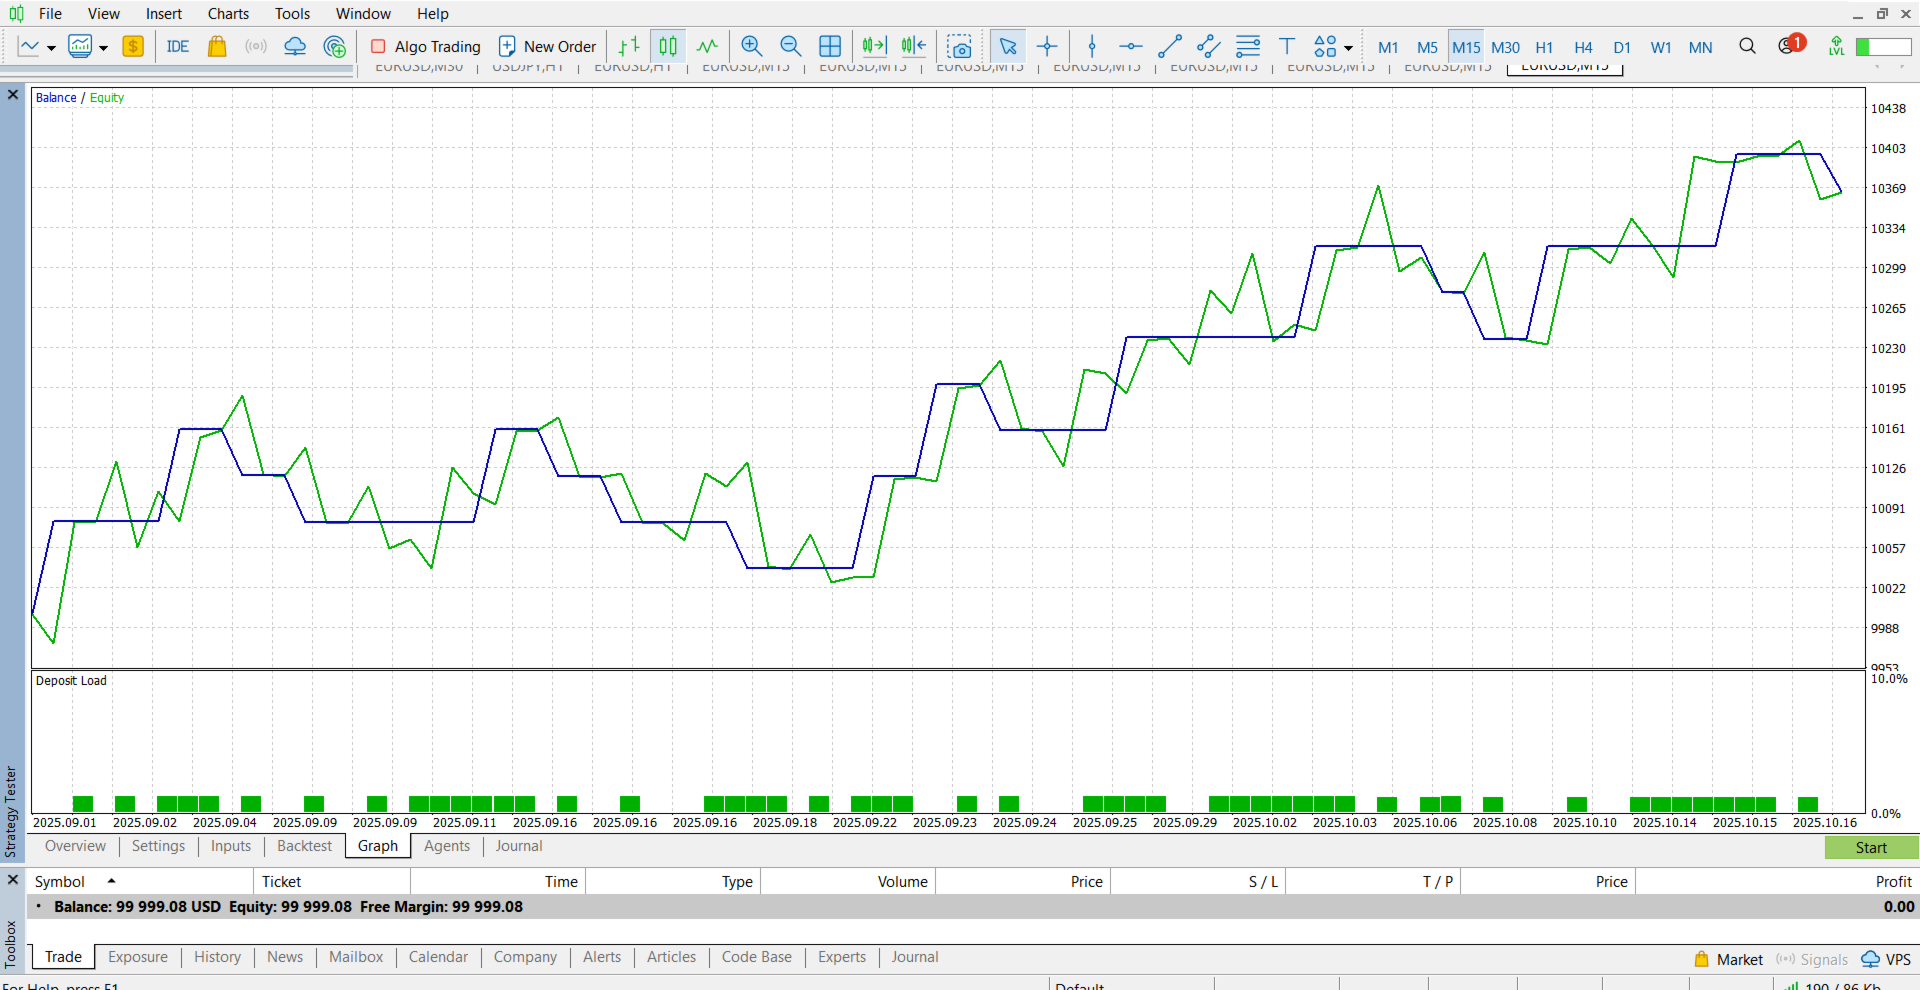The width and height of the screenshot is (1920, 990).
Task: Sort the trade list by Symbol column
Action: [60, 881]
